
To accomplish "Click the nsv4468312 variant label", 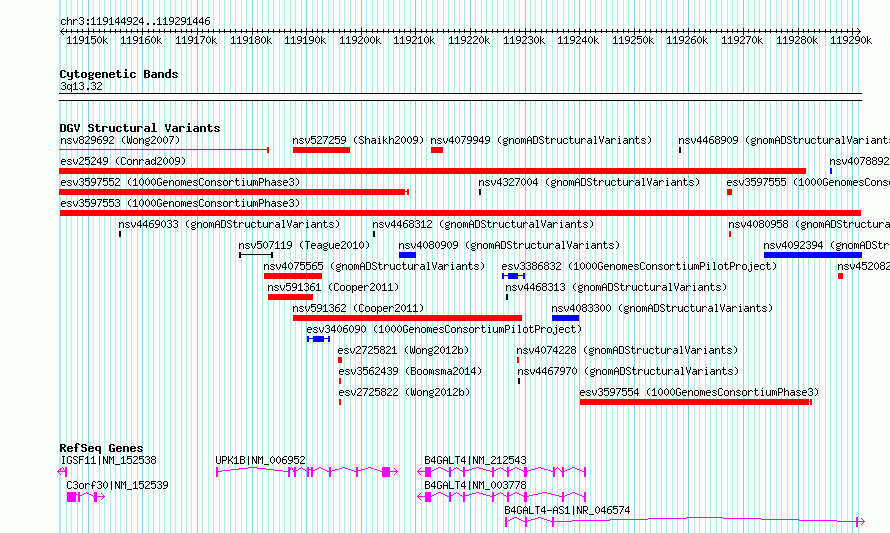I will 483,224.
